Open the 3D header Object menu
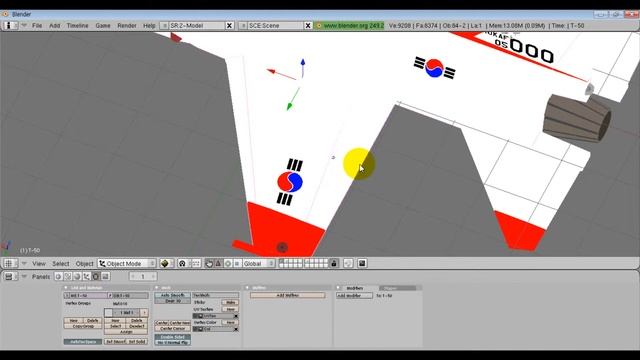The width and height of the screenshot is (640, 360). (x=84, y=263)
